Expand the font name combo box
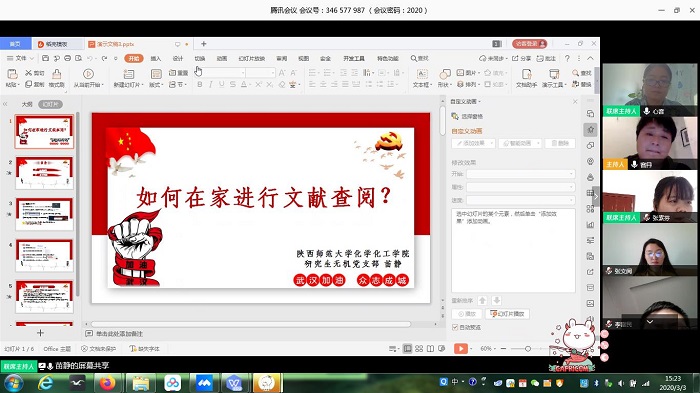 click(221, 72)
